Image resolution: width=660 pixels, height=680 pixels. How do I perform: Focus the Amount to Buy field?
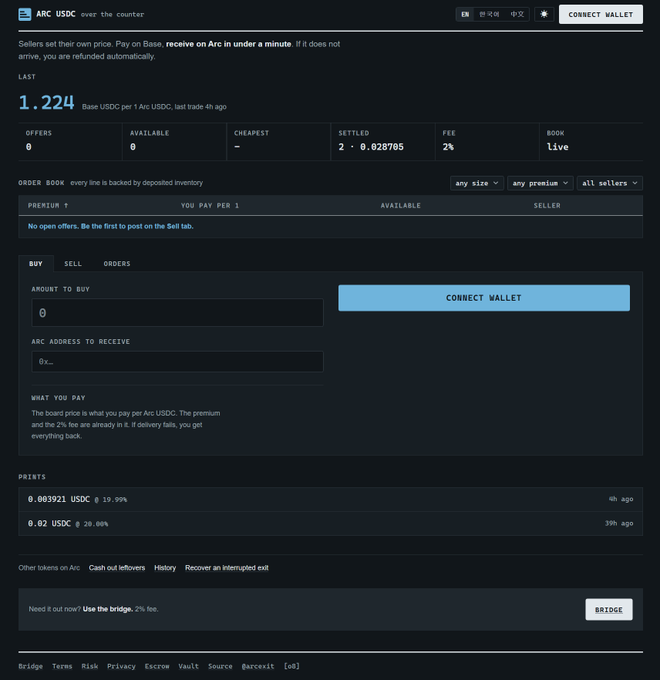[x=177, y=313]
